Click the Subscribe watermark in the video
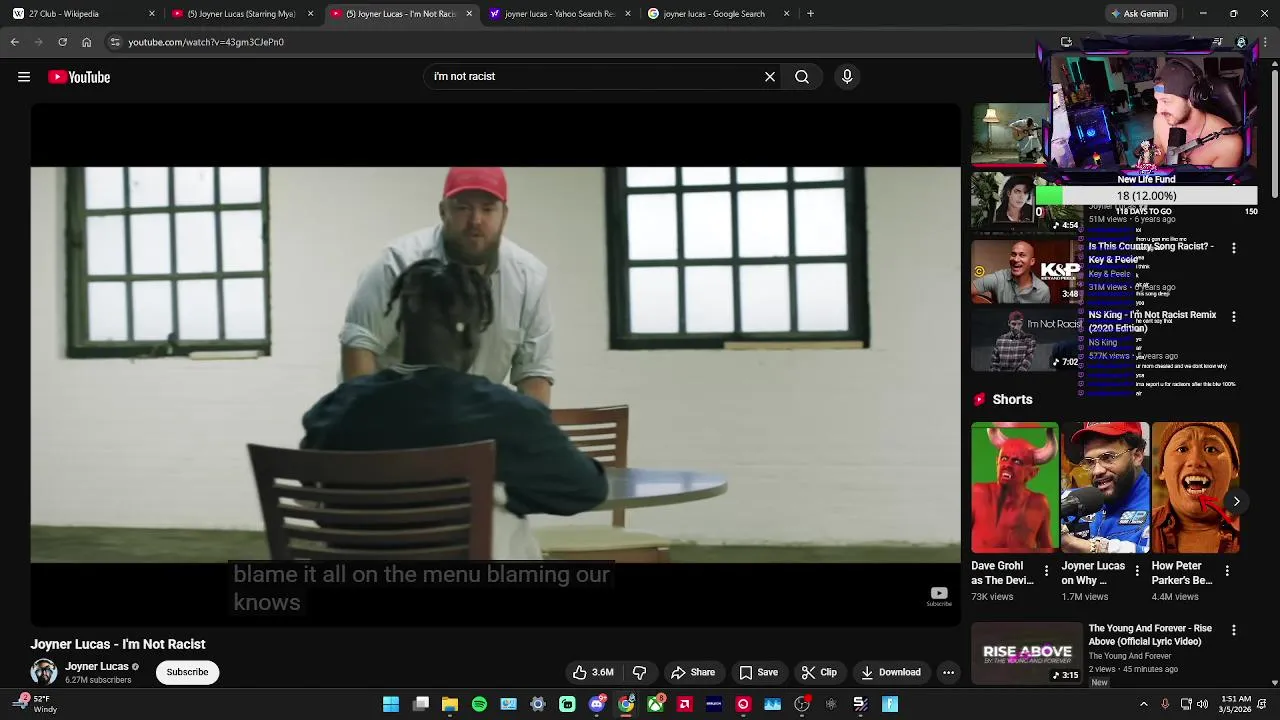Screen dimensions: 1280x720 [939, 596]
